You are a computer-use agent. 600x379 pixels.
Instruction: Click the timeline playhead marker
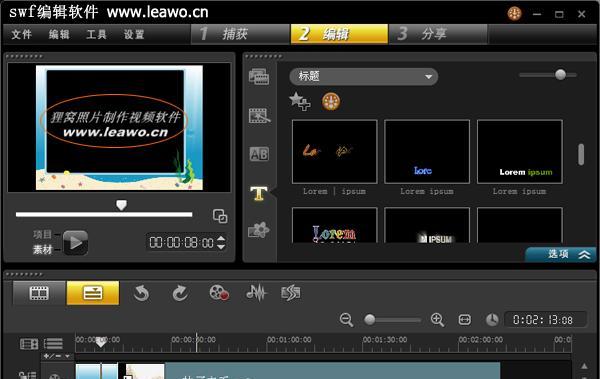coord(101,342)
